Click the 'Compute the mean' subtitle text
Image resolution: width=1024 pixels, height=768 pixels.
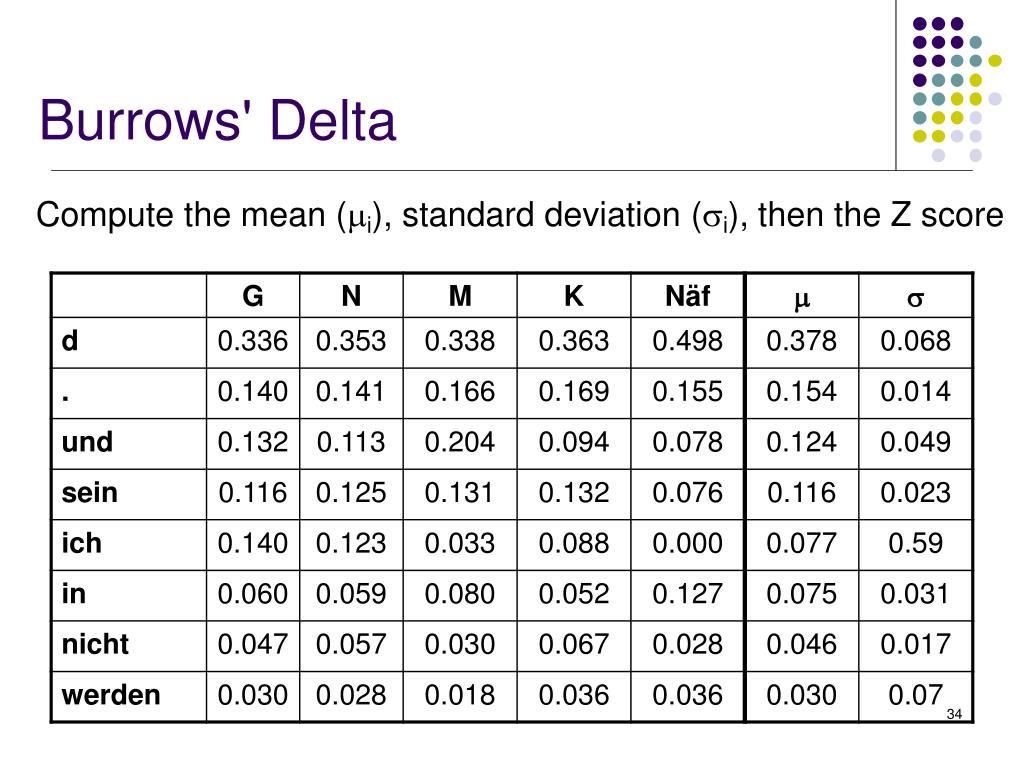[520, 216]
